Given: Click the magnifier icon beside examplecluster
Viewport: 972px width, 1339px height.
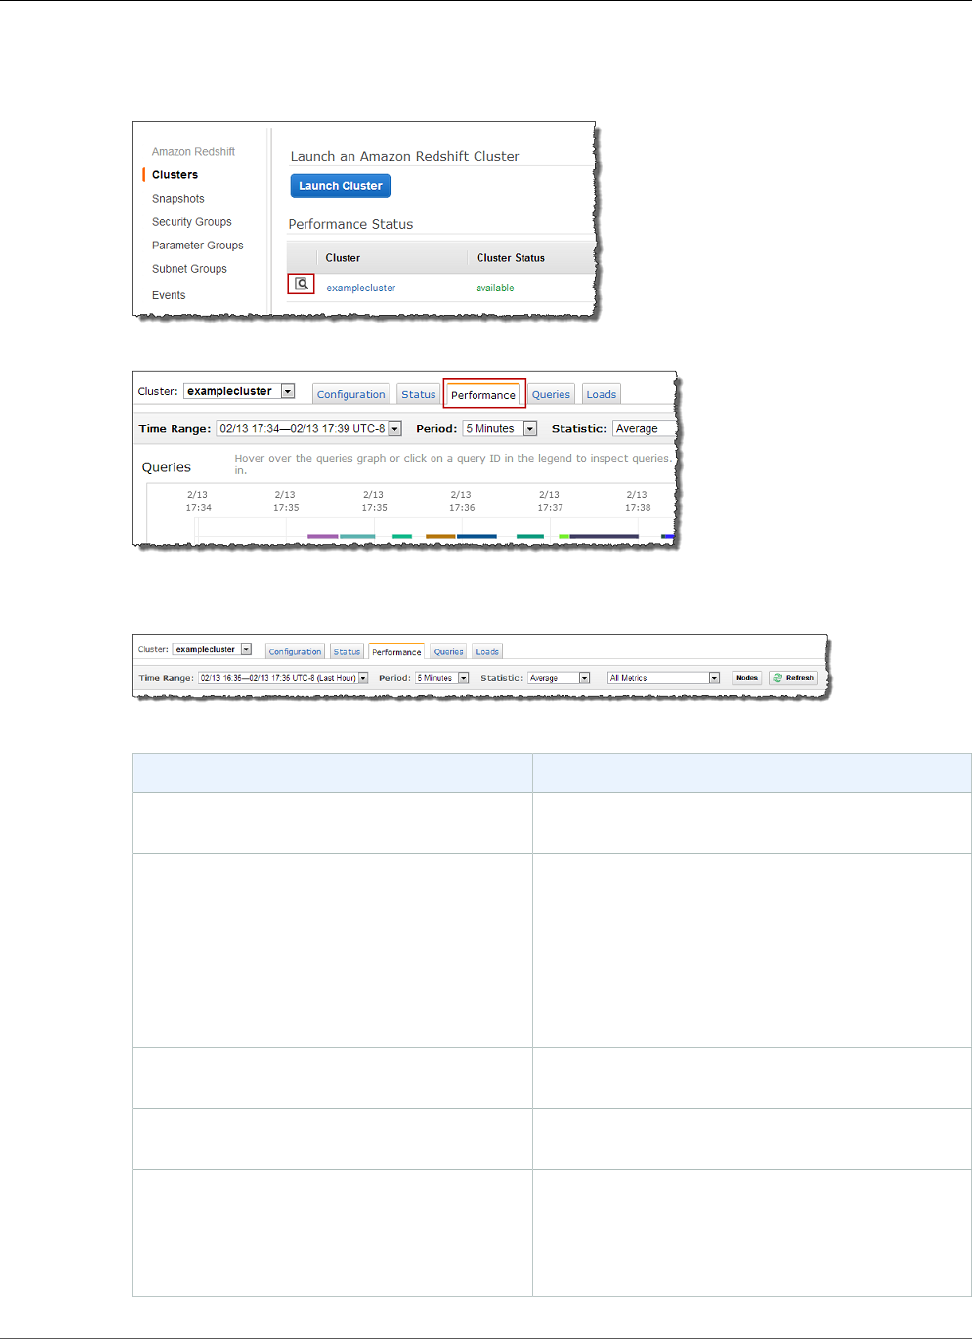Looking at the screenshot, I should coord(301,284).
